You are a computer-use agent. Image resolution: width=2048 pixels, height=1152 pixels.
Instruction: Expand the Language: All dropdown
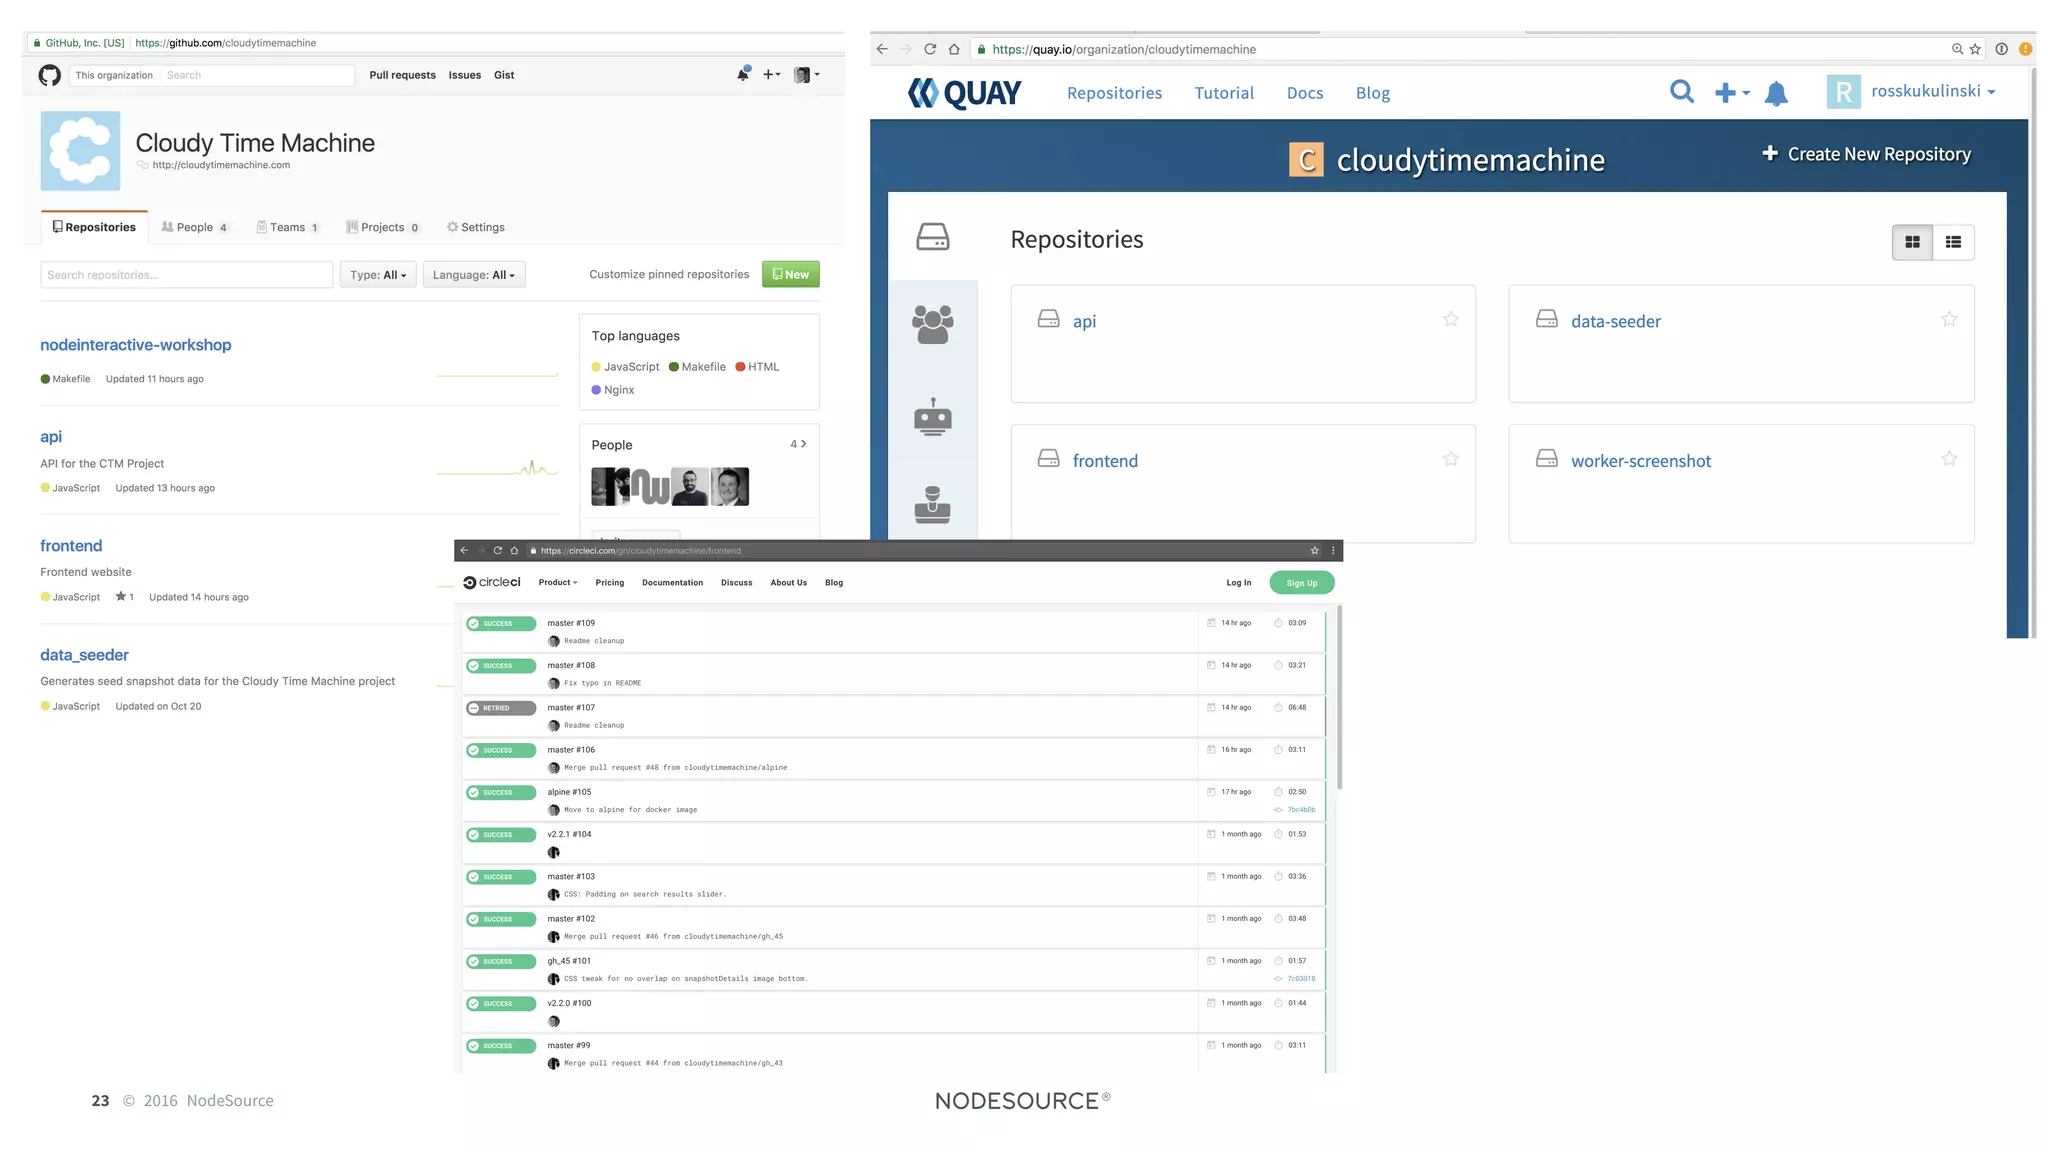pos(473,275)
